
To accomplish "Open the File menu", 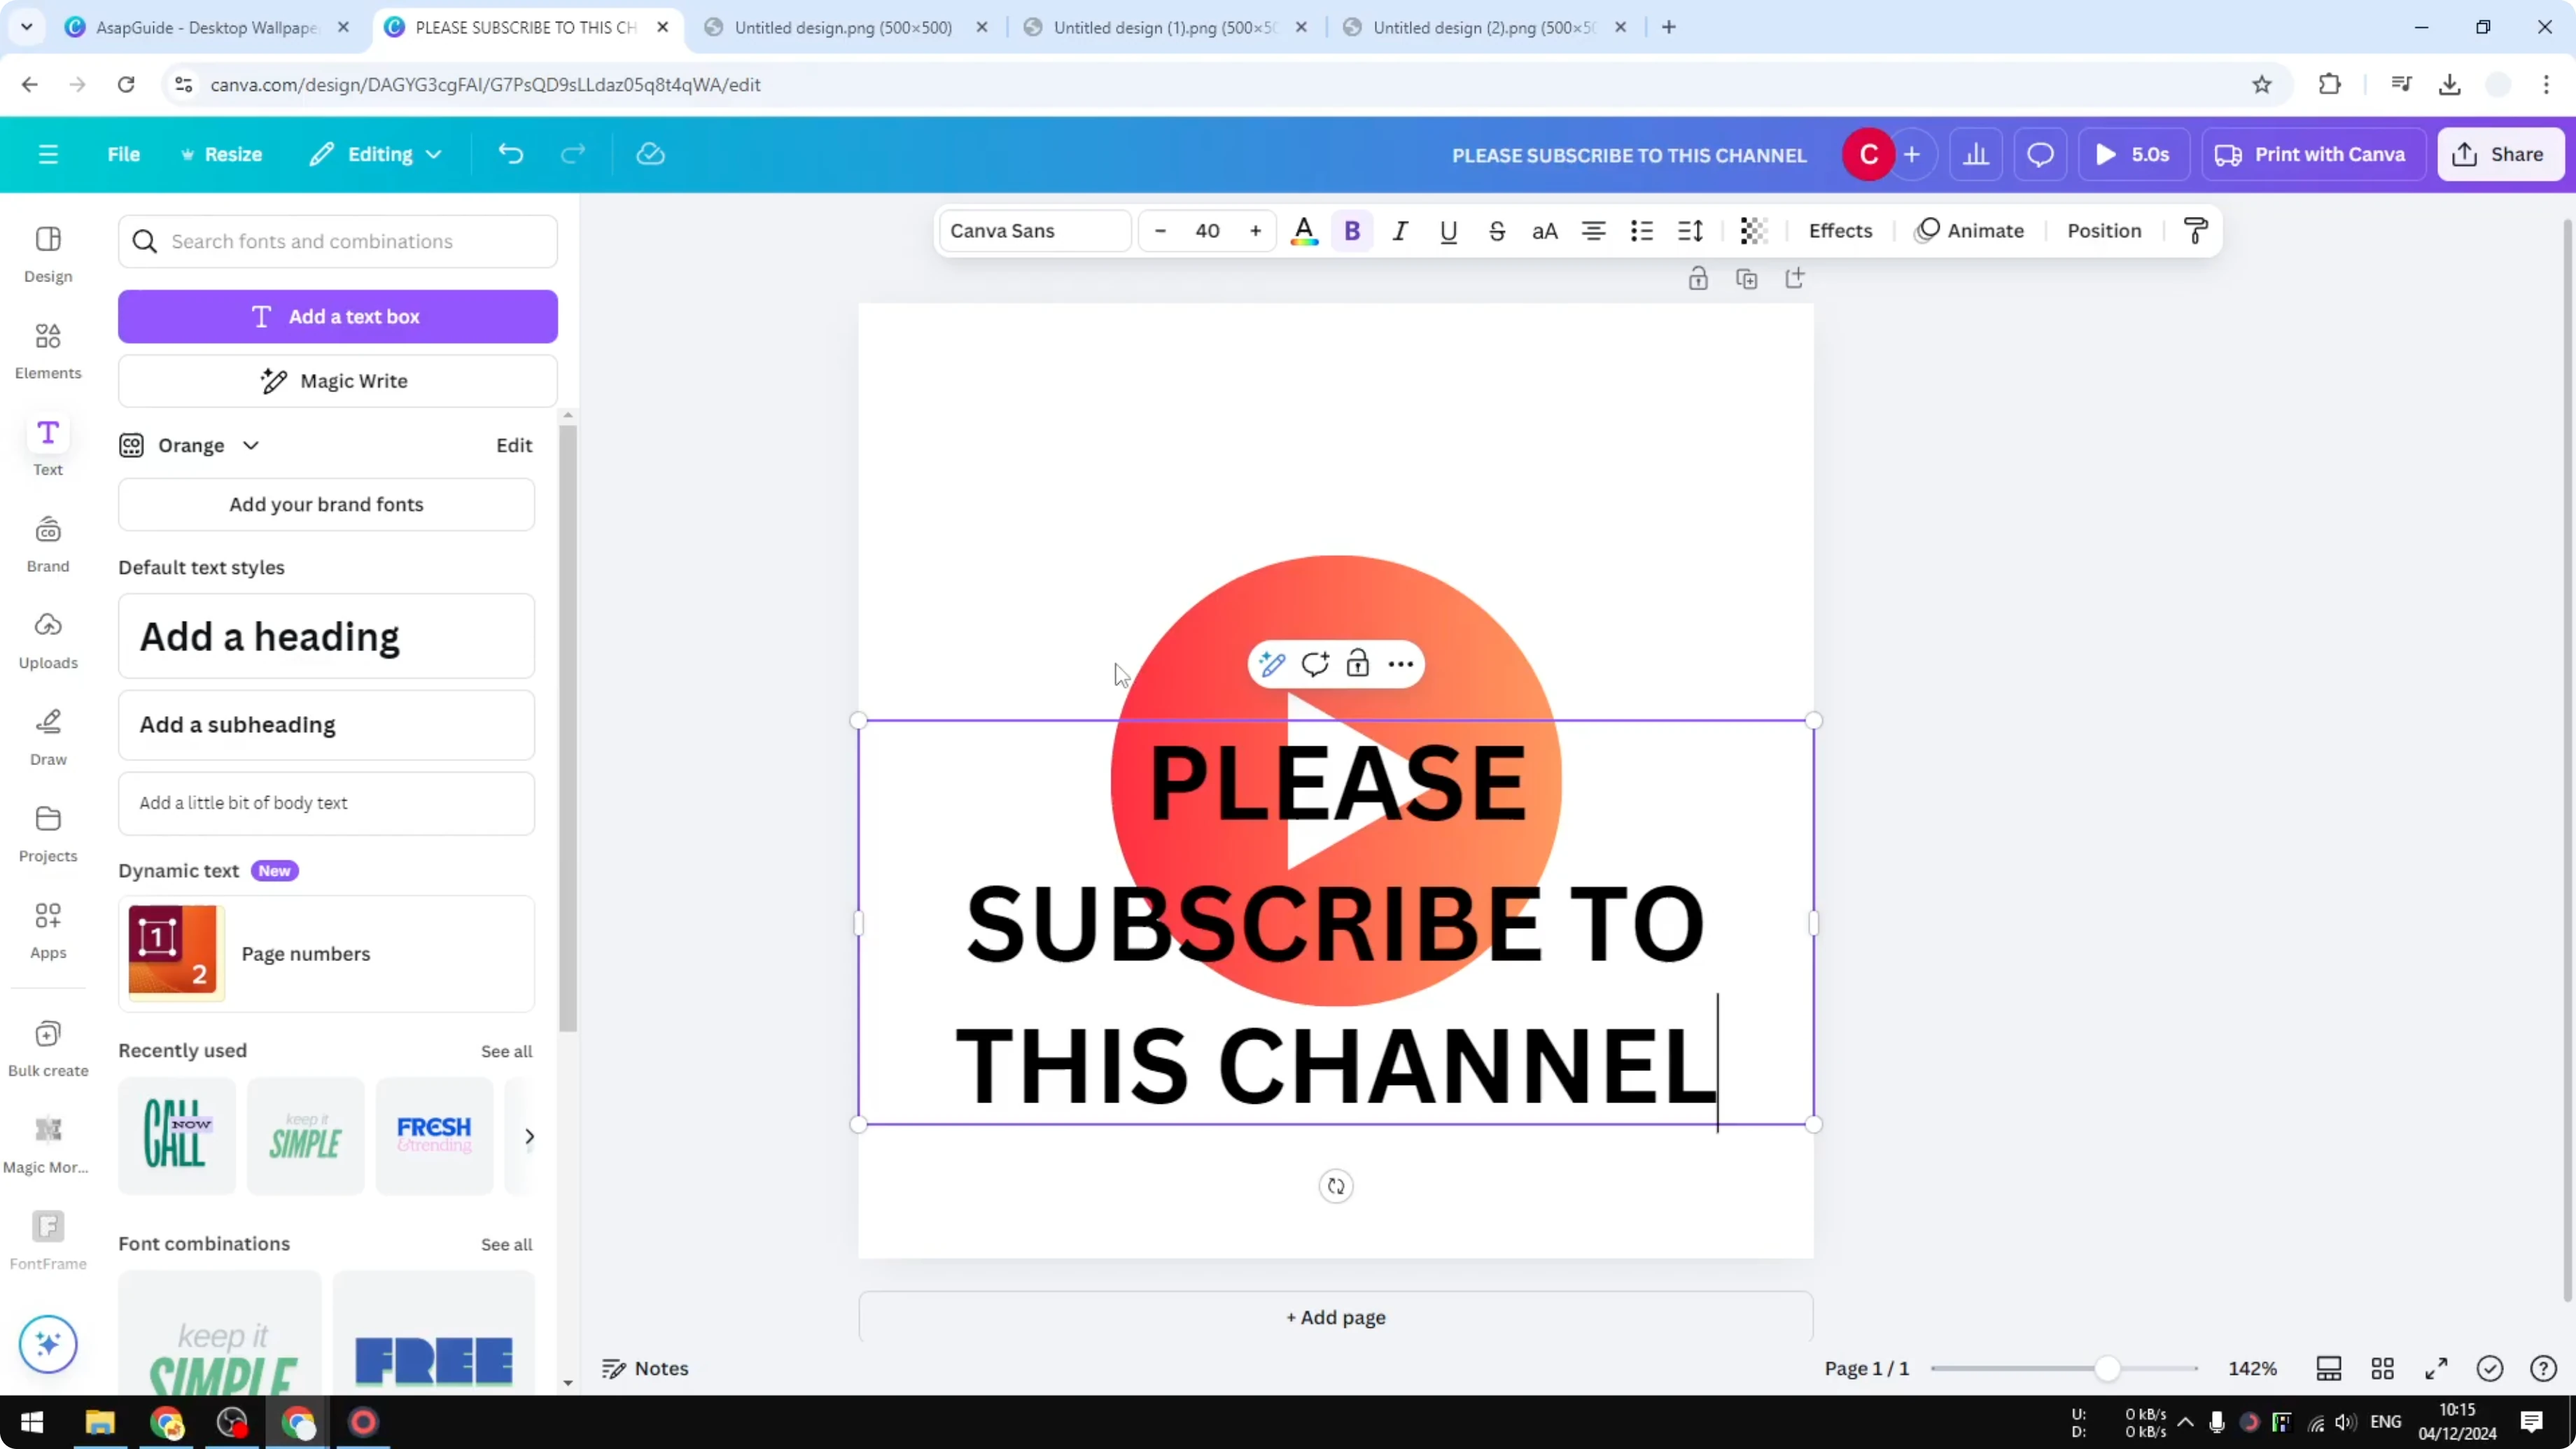I will click(x=124, y=154).
